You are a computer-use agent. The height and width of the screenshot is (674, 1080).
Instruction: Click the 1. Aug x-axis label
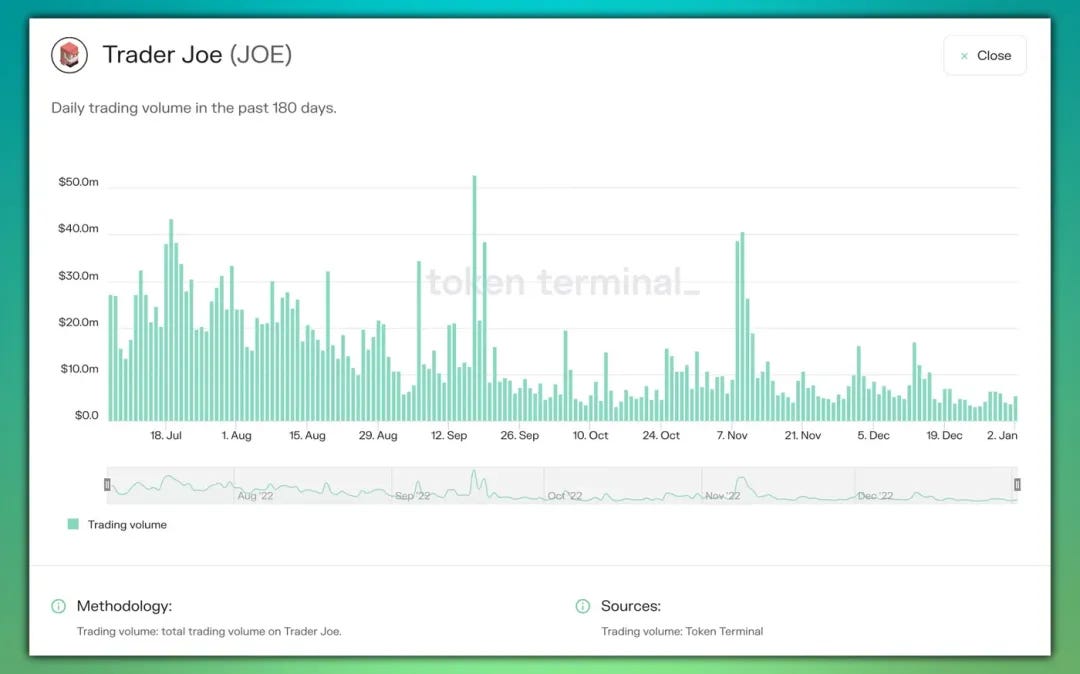pos(236,435)
